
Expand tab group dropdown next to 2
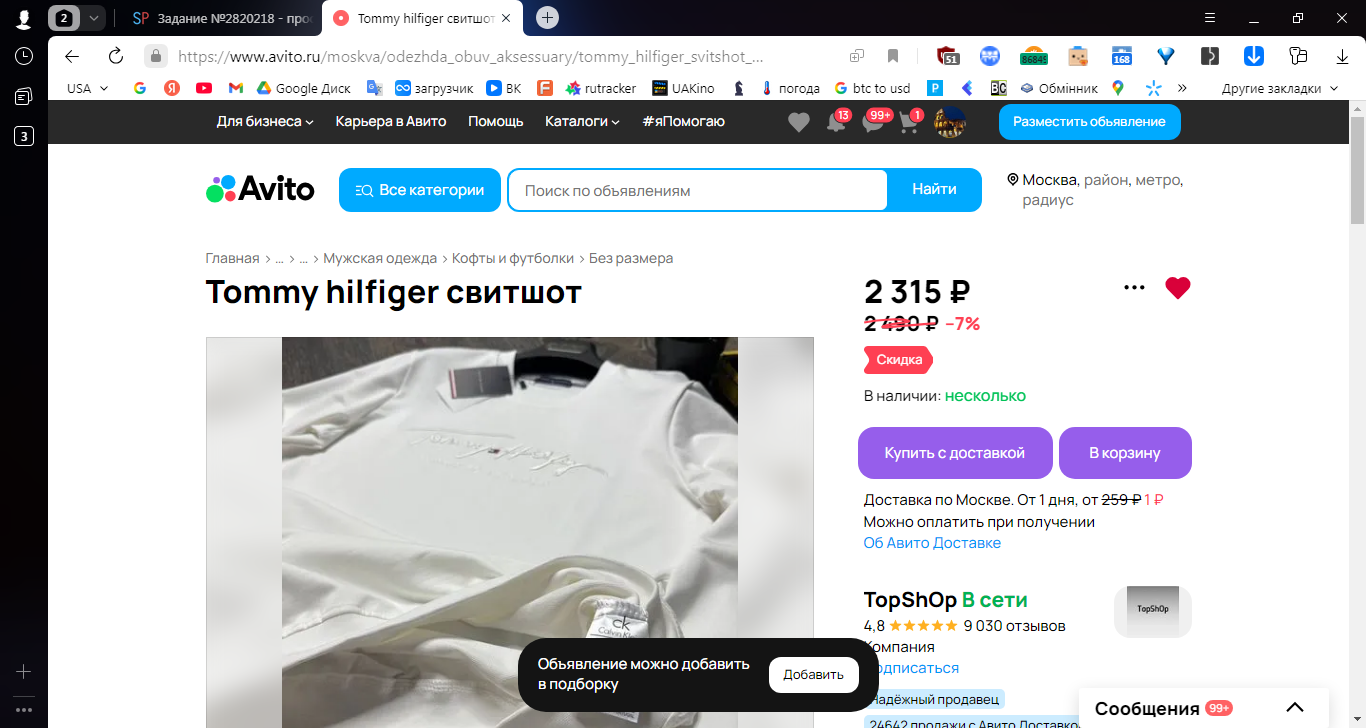(93, 18)
